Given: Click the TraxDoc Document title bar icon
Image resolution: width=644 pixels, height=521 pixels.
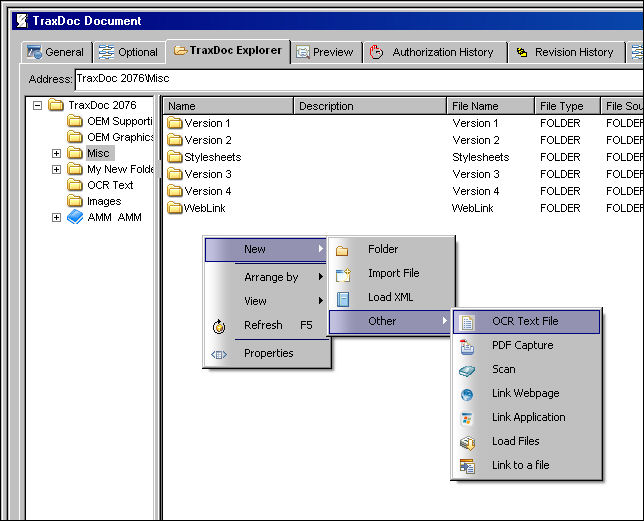Looking at the screenshot, I should click(22, 21).
